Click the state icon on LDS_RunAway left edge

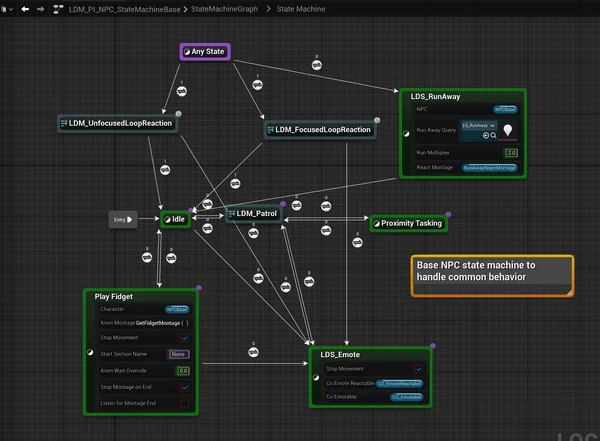coord(406,134)
